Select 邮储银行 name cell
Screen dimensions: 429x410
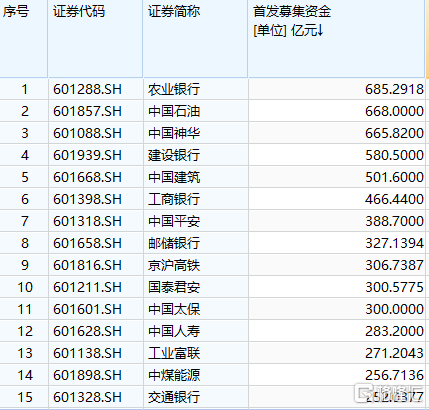click(196, 243)
